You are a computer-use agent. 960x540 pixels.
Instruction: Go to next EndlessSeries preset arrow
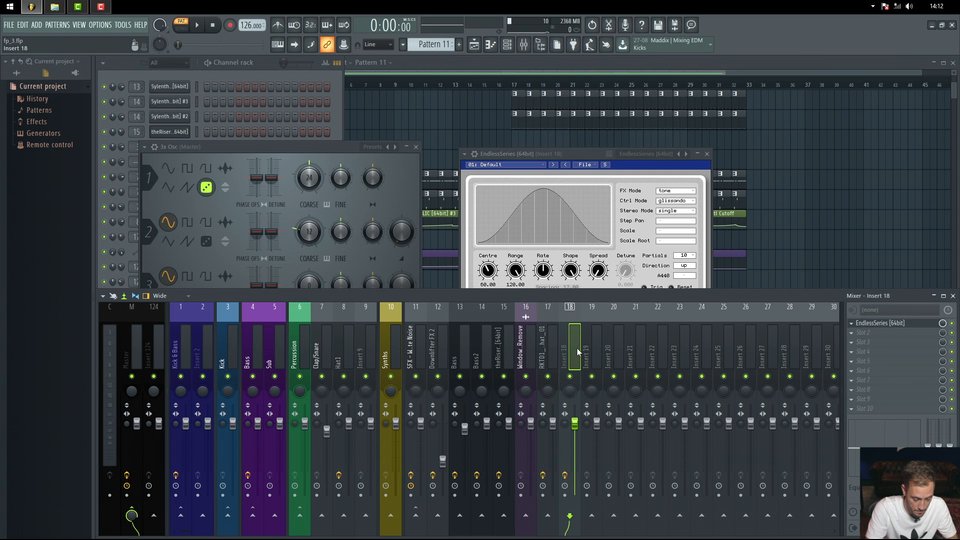click(553, 165)
